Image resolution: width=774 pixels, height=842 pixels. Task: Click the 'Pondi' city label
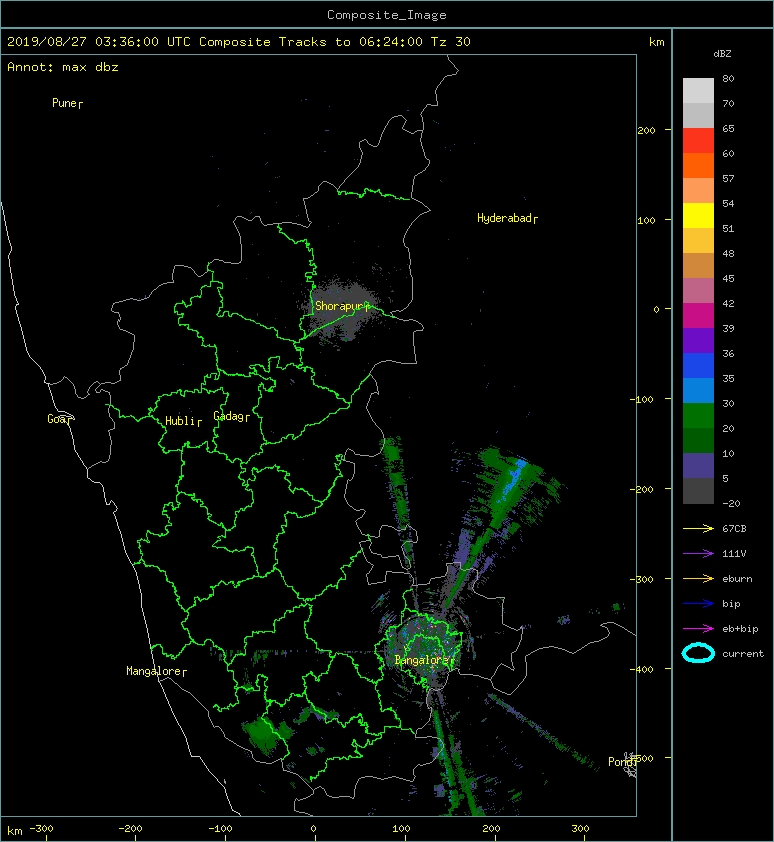[620, 762]
